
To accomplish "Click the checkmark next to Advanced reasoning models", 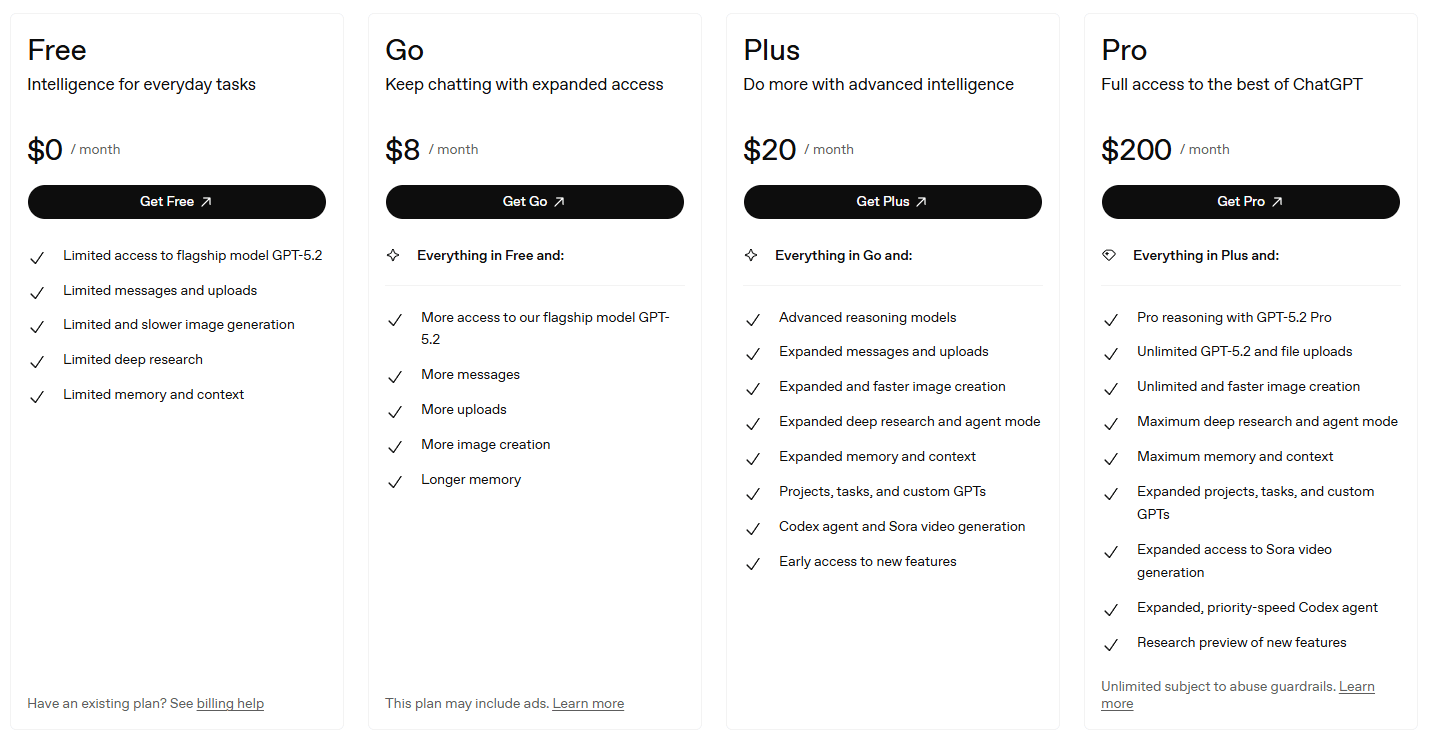I will click(x=753, y=318).
